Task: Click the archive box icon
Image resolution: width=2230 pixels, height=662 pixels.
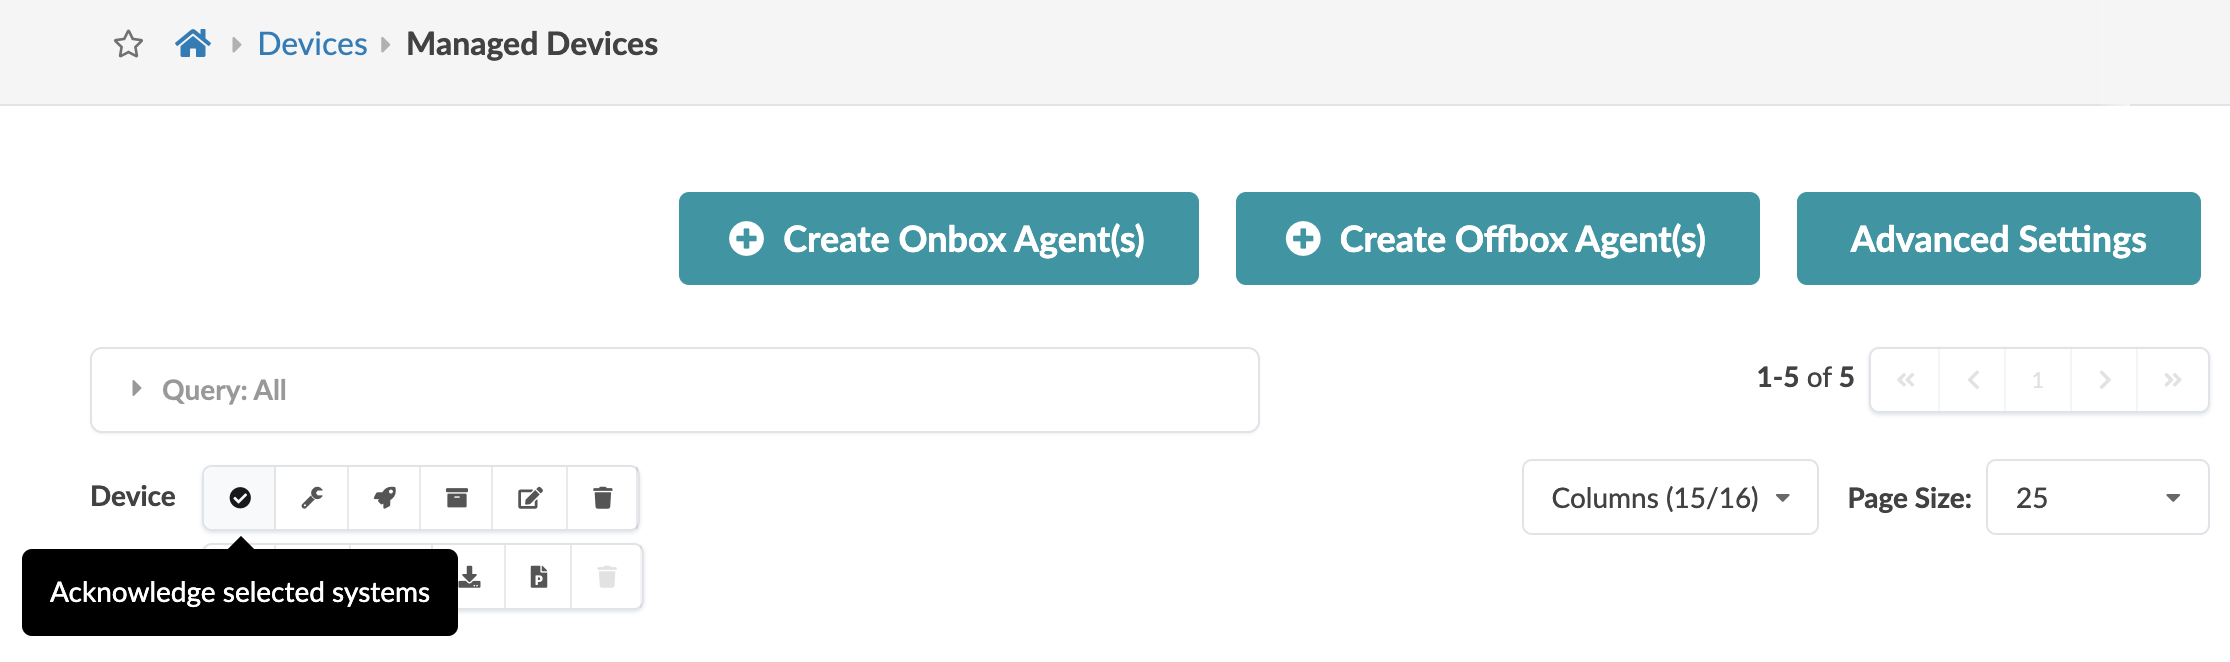Action: pyautogui.click(x=457, y=498)
